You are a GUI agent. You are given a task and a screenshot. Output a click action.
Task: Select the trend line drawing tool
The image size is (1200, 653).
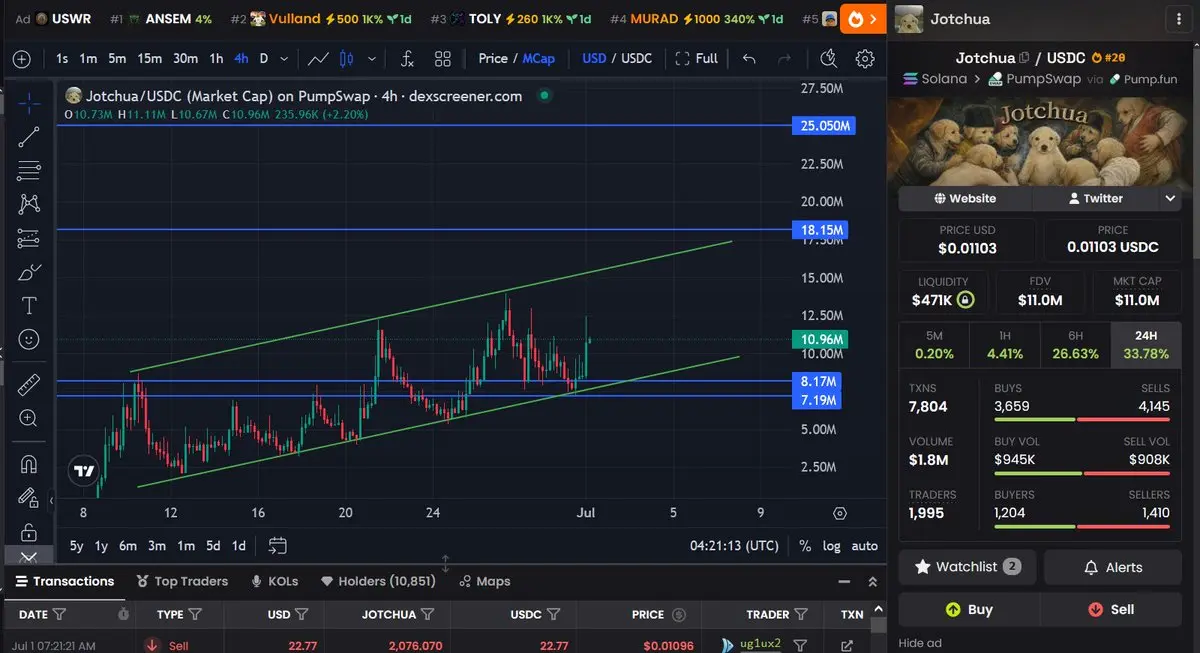coord(29,137)
